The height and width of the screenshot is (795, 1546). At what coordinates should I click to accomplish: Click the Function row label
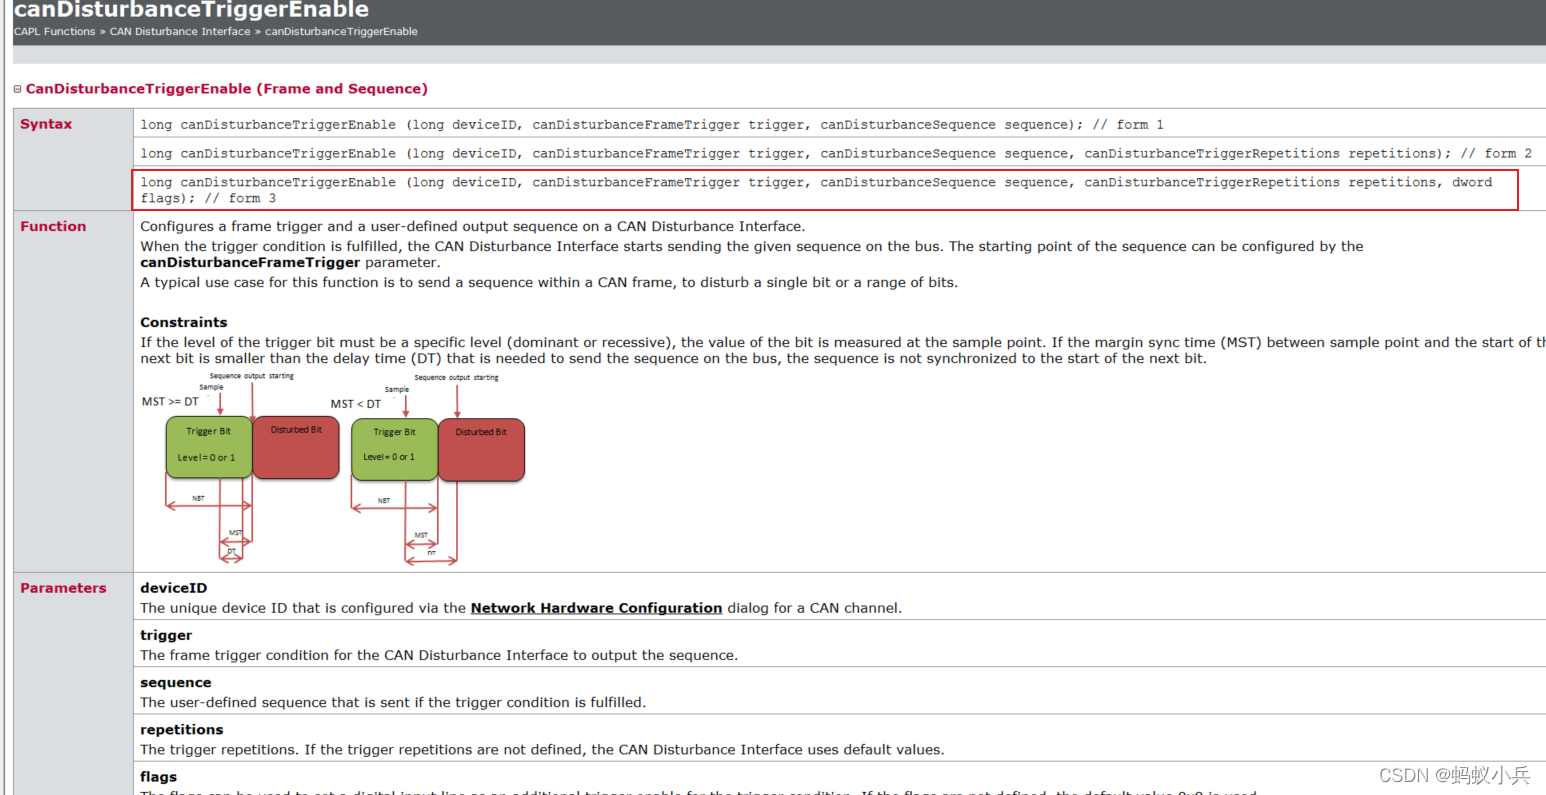pos(53,226)
